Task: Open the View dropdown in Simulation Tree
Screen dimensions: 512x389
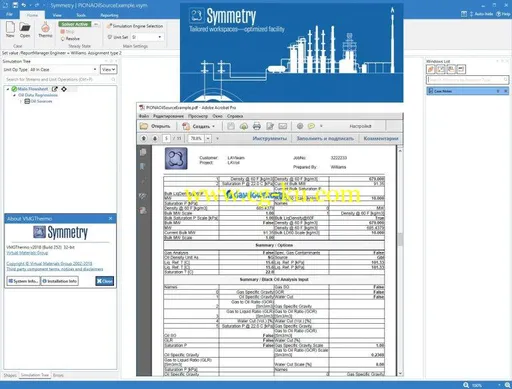Action: click(x=109, y=69)
